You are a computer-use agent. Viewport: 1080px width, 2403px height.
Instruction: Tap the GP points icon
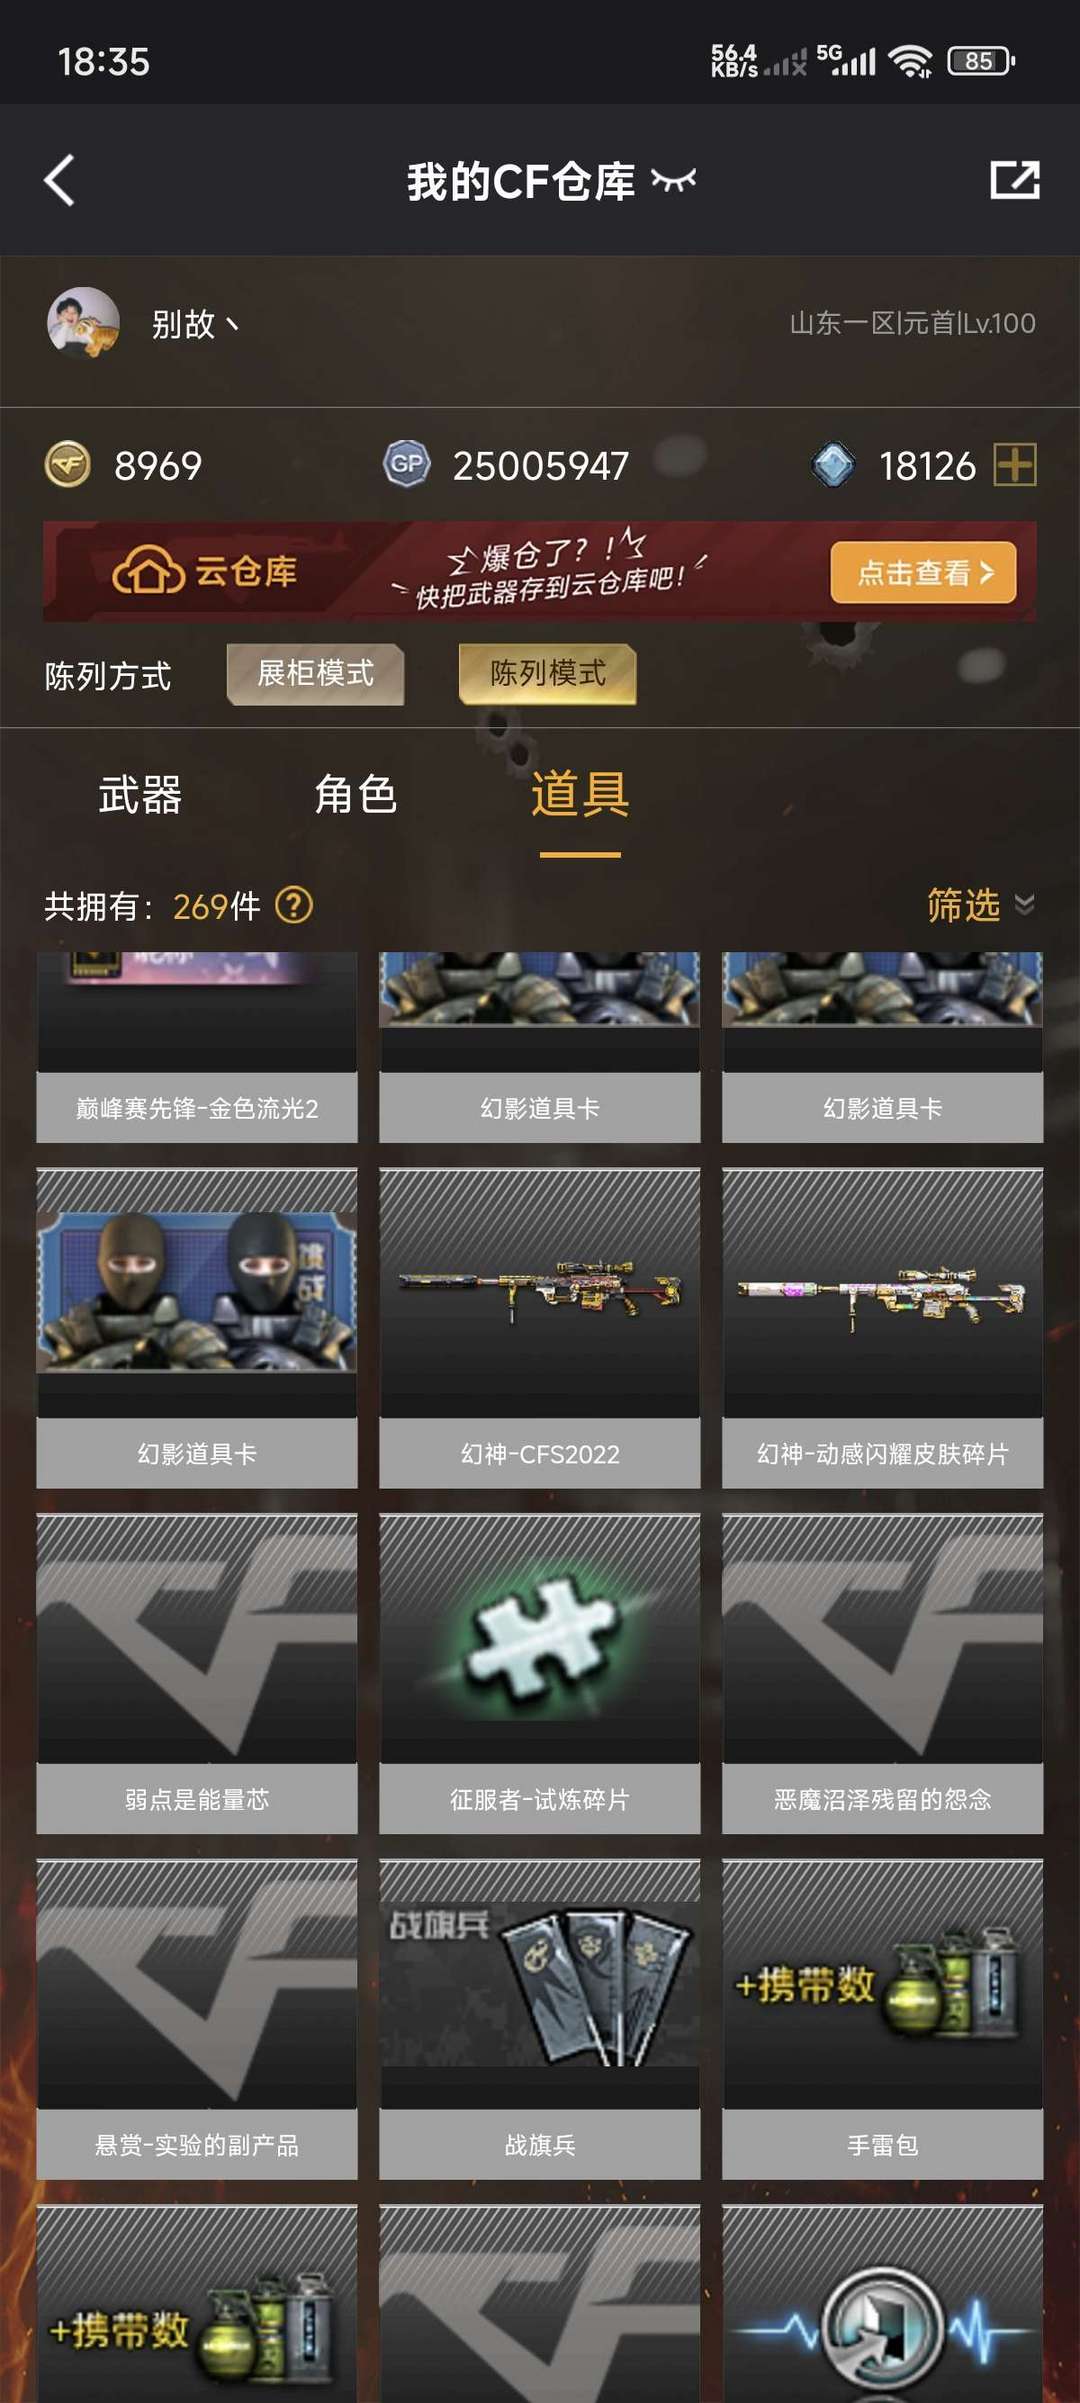tap(406, 464)
